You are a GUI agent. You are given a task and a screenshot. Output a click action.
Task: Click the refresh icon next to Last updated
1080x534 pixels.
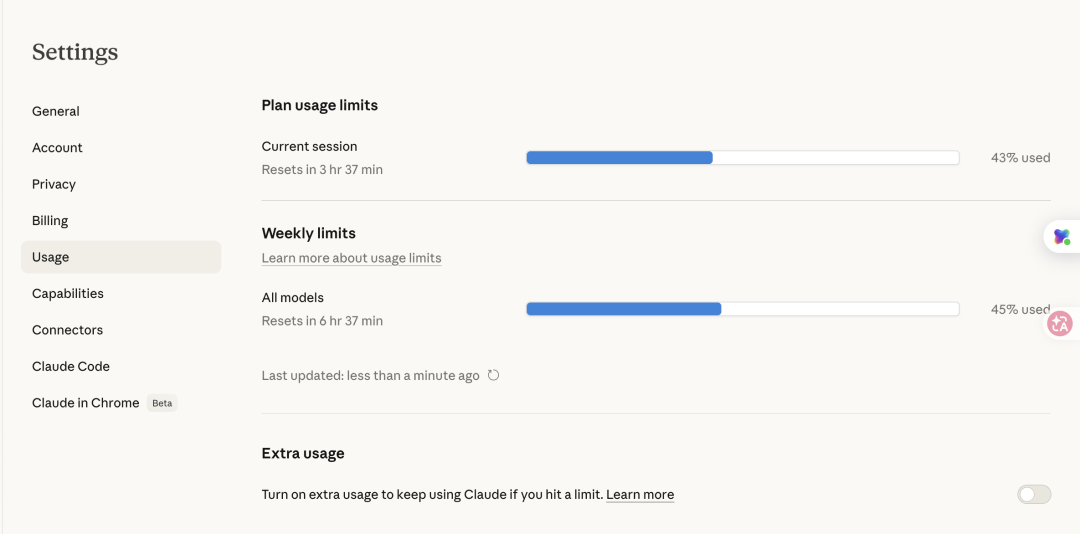[x=493, y=376]
